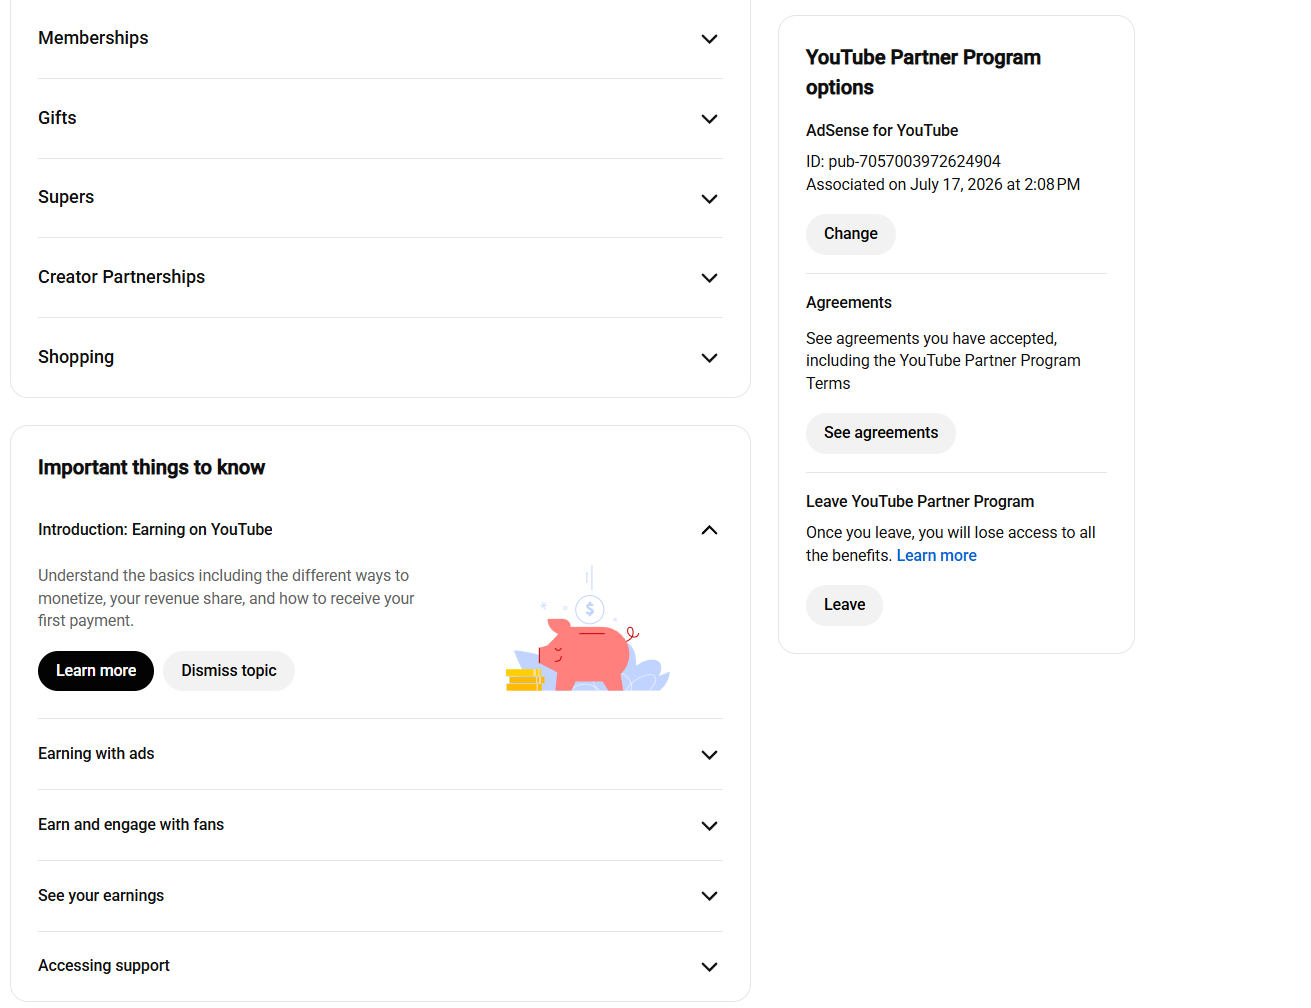
Task: Click the piggy bank illustration
Action: coord(587,630)
